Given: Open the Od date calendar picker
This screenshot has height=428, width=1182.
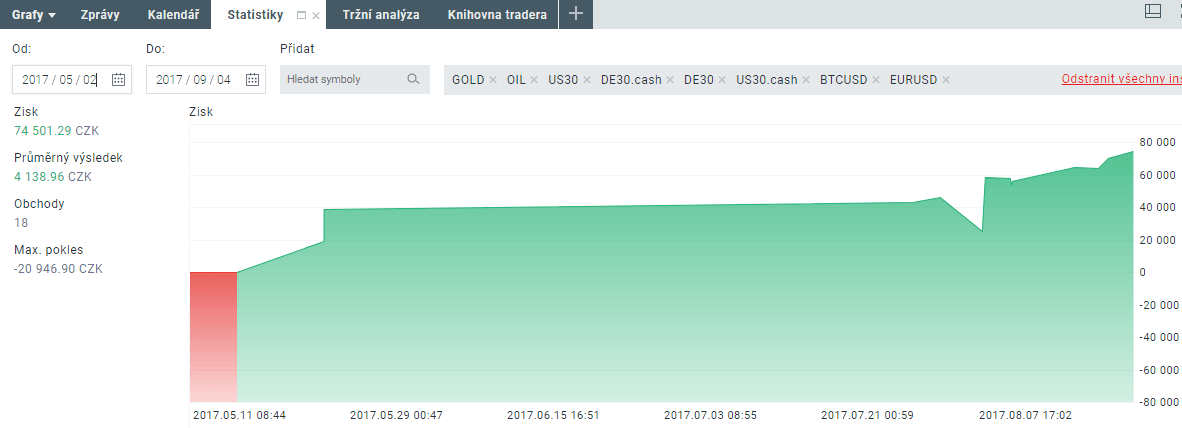Looking at the screenshot, I should (118, 80).
